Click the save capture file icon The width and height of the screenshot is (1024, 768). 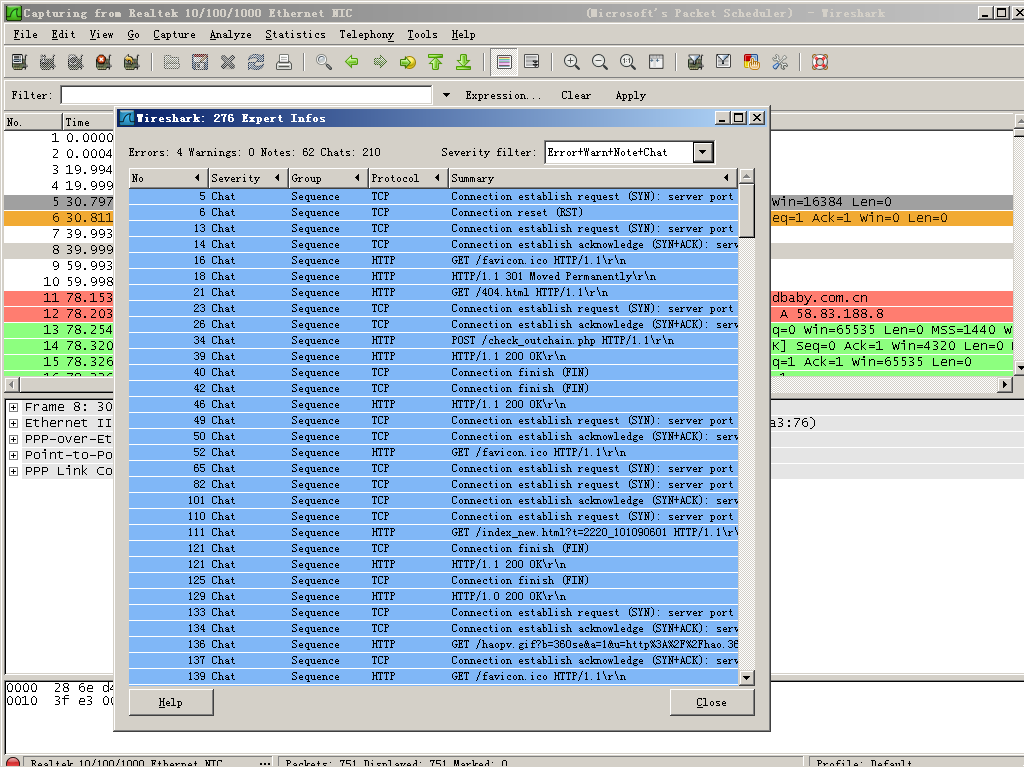pyautogui.click(x=200, y=62)
